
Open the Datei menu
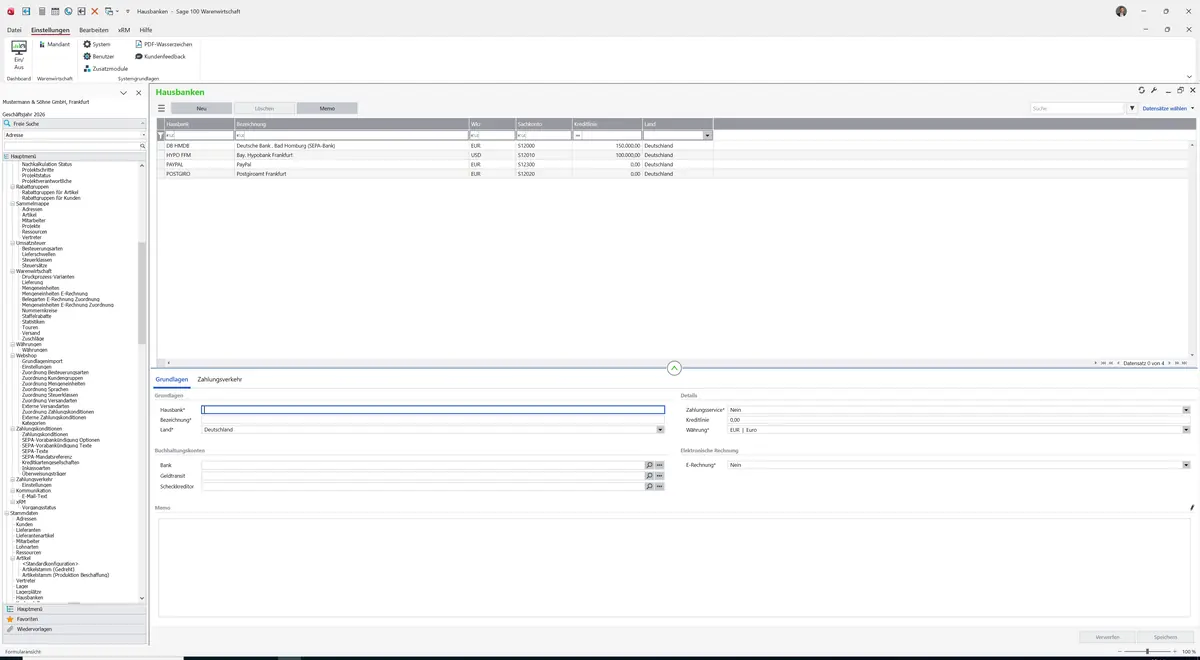14,30
